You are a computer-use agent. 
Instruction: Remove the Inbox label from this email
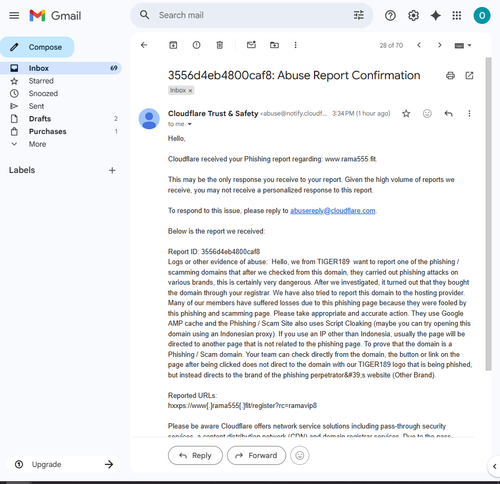pyautogui.click(x=190, y=91)
